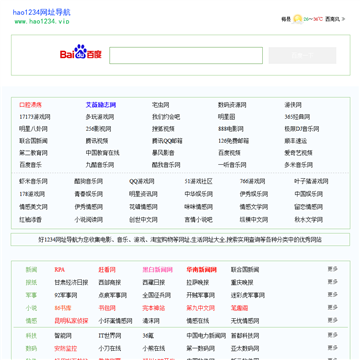Screen dimensions: 360x360
Task: Open the 创世中文网 link
Action: [x=143, y=220]
